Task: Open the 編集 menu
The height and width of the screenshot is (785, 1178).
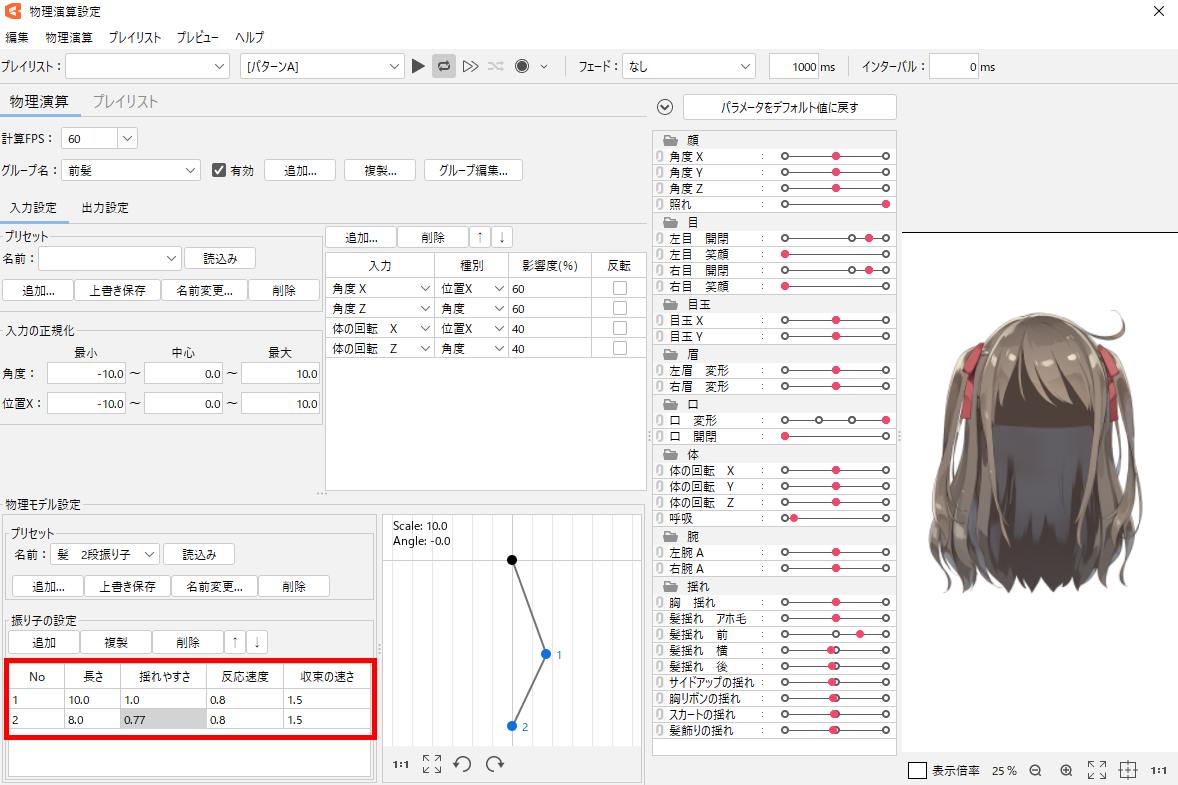Action: point(17,37)
